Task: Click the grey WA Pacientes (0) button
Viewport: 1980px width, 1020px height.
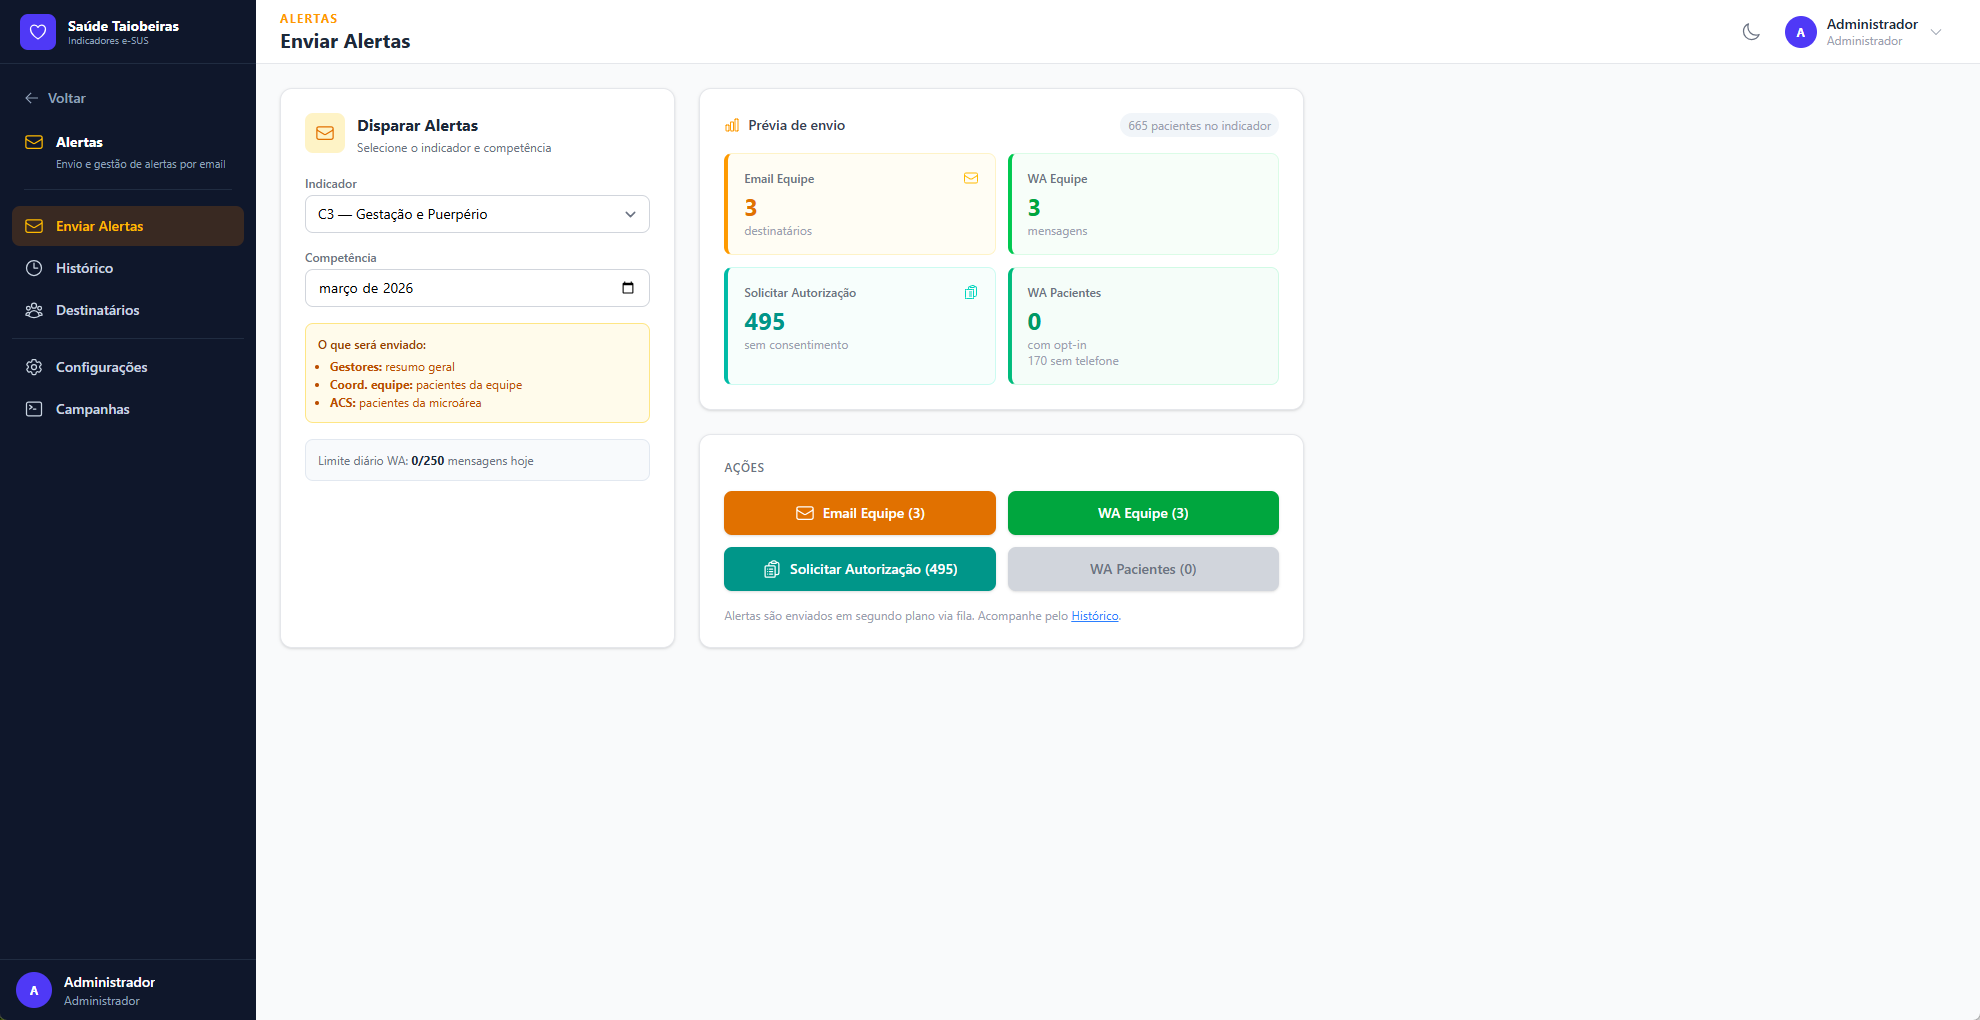Action: click(x=1143, y=569)
